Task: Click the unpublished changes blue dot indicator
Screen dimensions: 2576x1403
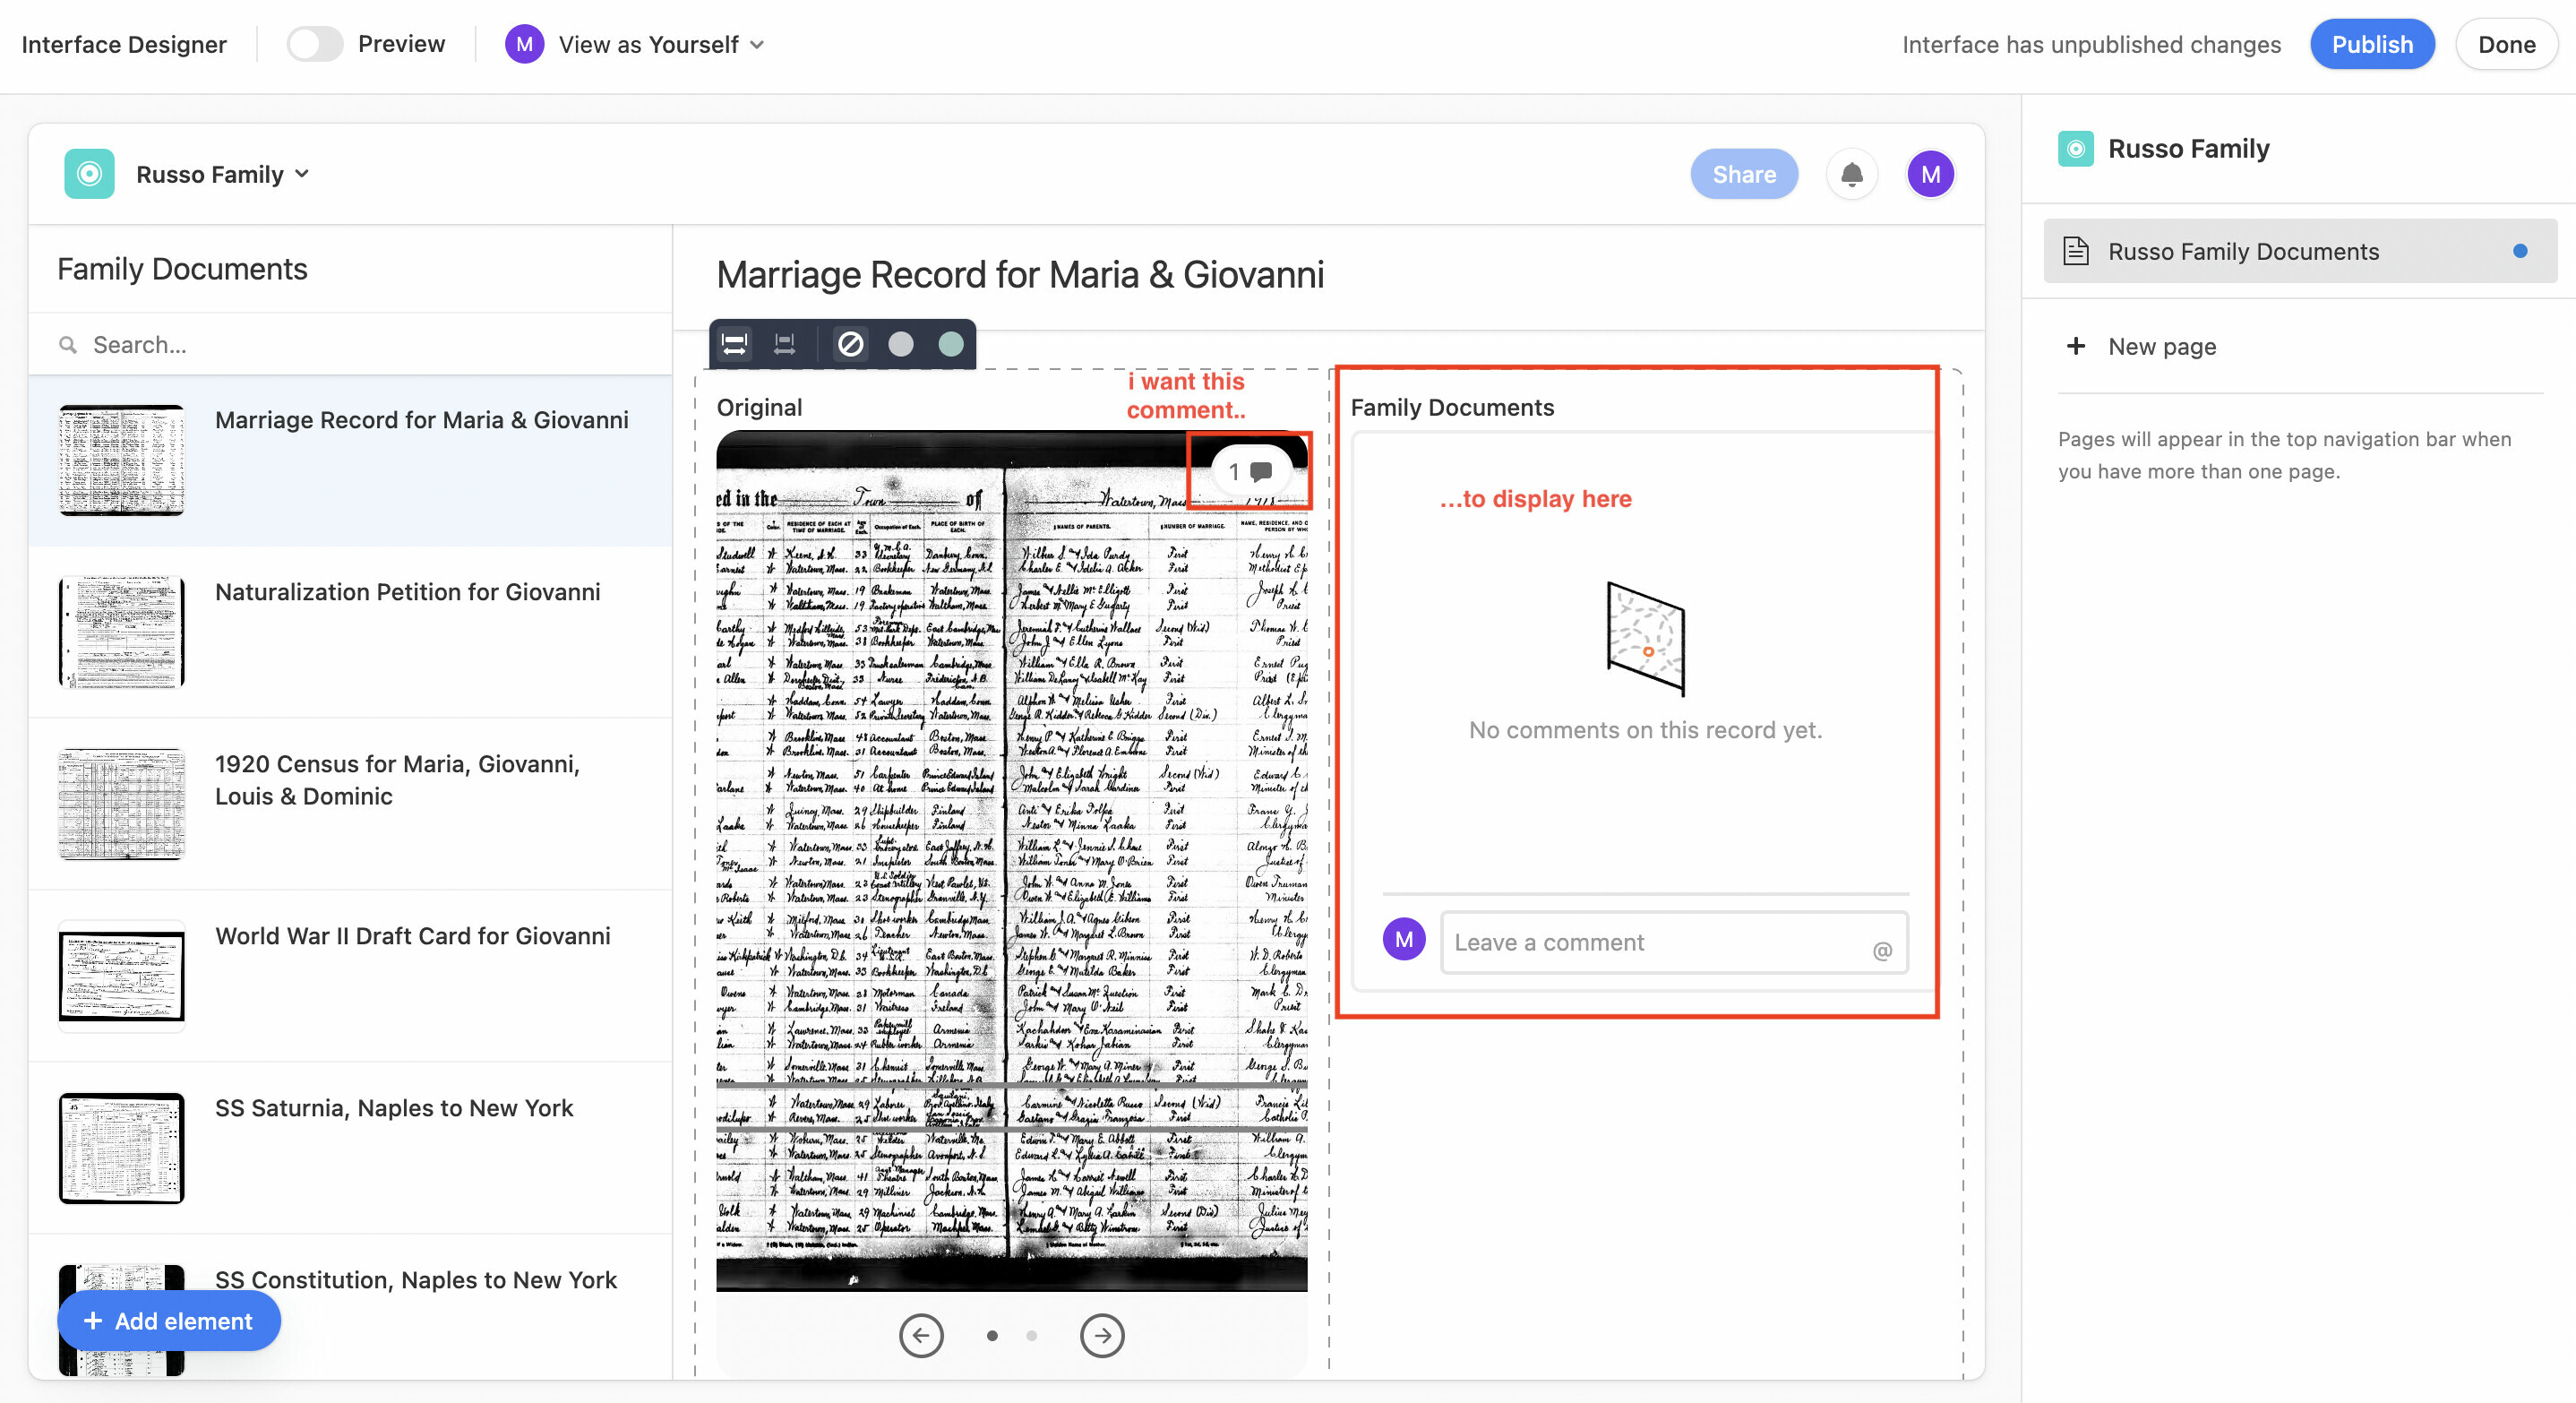Action: (2519, 251)
